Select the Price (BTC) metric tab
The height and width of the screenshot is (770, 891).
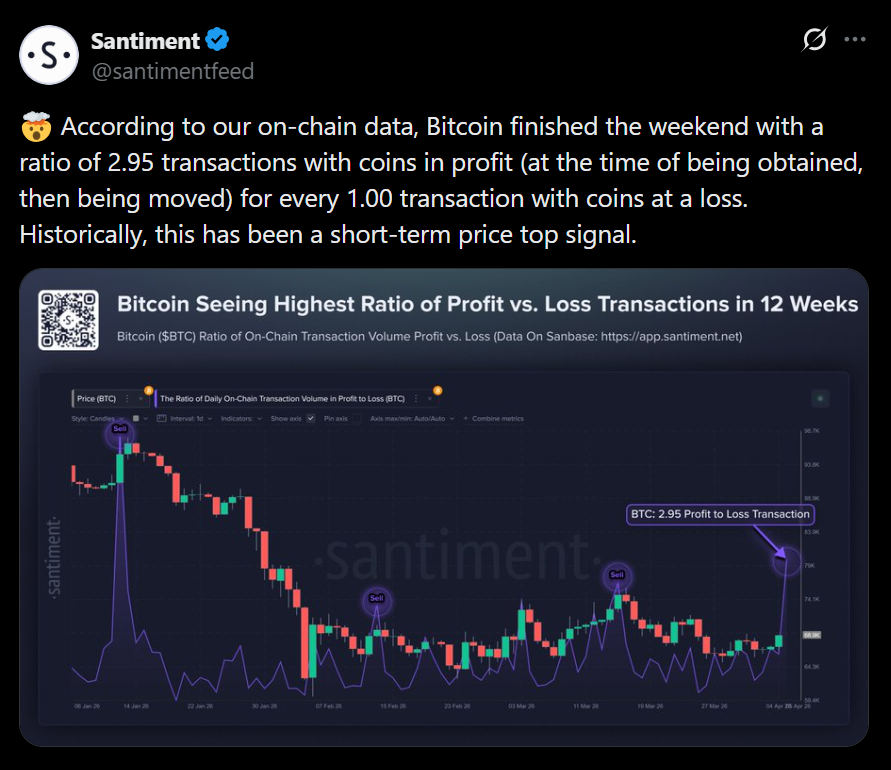click(x=97, y=398)
